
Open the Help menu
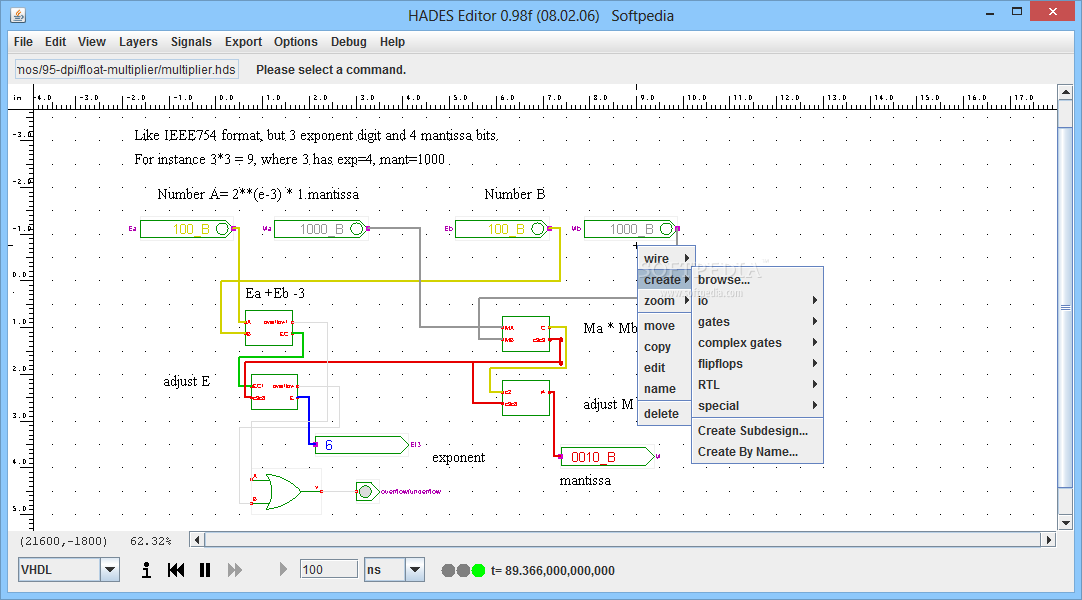pos(392,42)
